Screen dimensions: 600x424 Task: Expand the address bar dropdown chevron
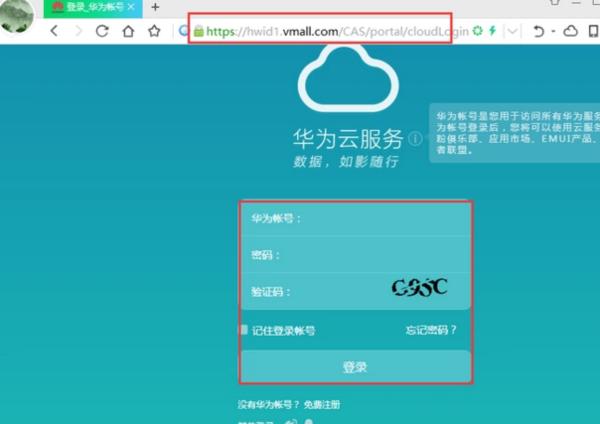[x=512, y=31]
